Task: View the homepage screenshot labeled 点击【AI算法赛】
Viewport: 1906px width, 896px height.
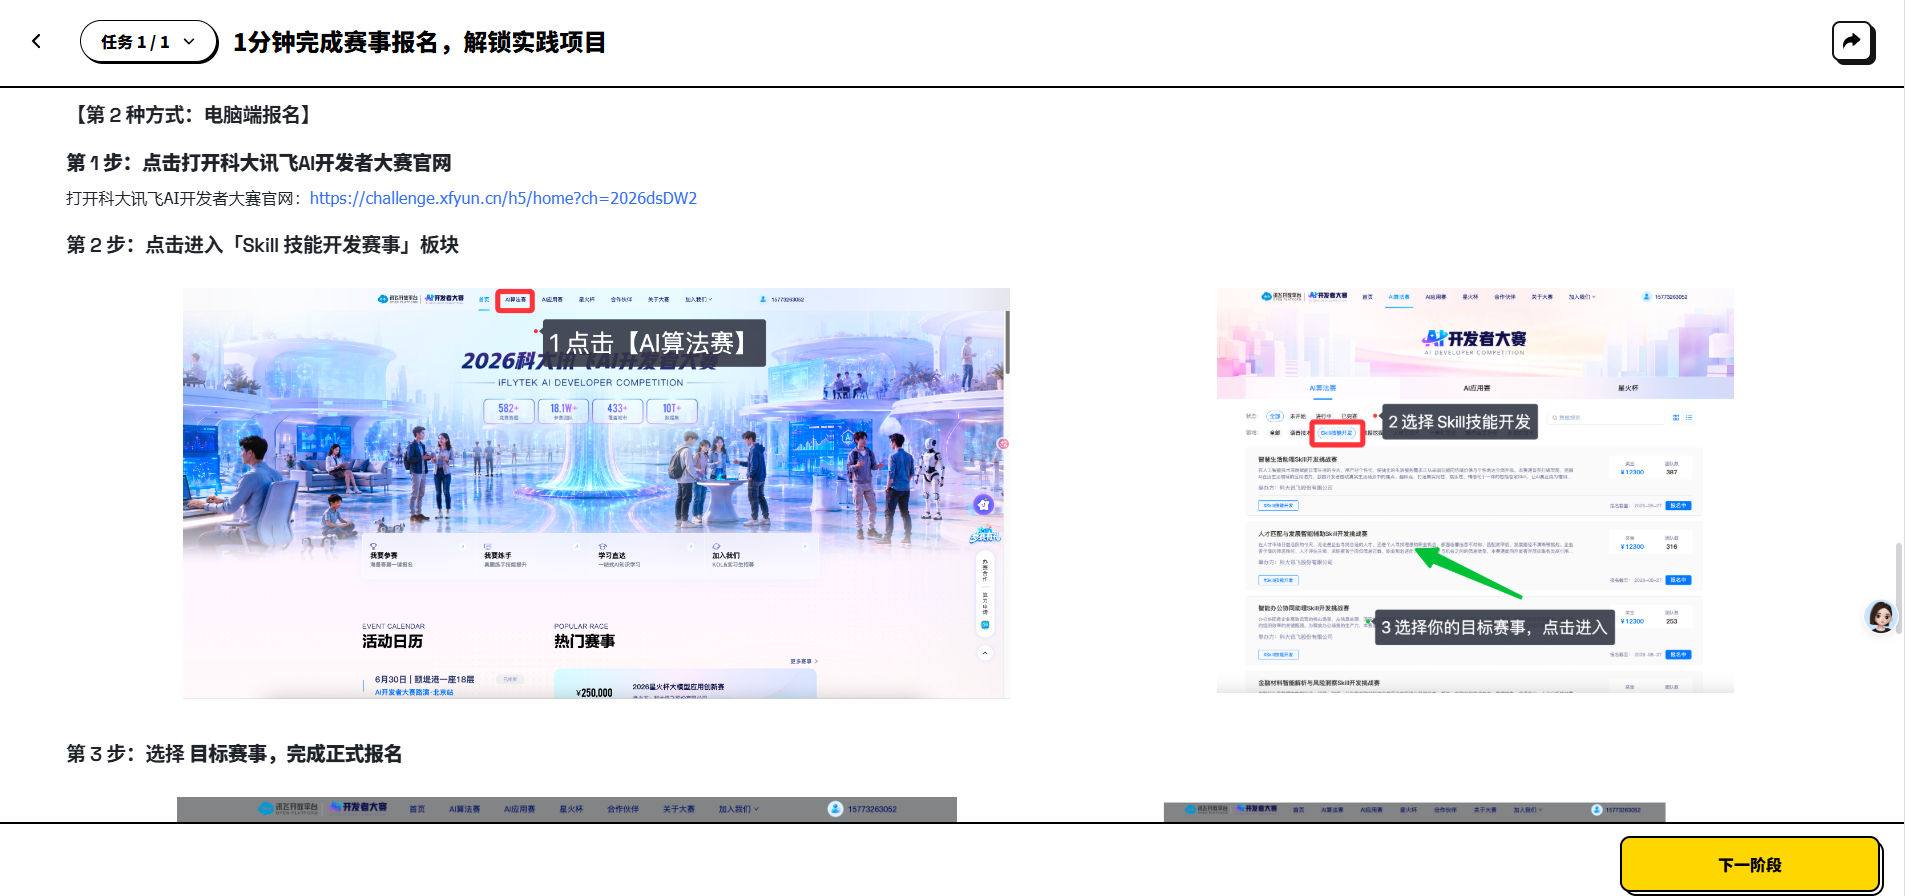Action: [596, 493]
